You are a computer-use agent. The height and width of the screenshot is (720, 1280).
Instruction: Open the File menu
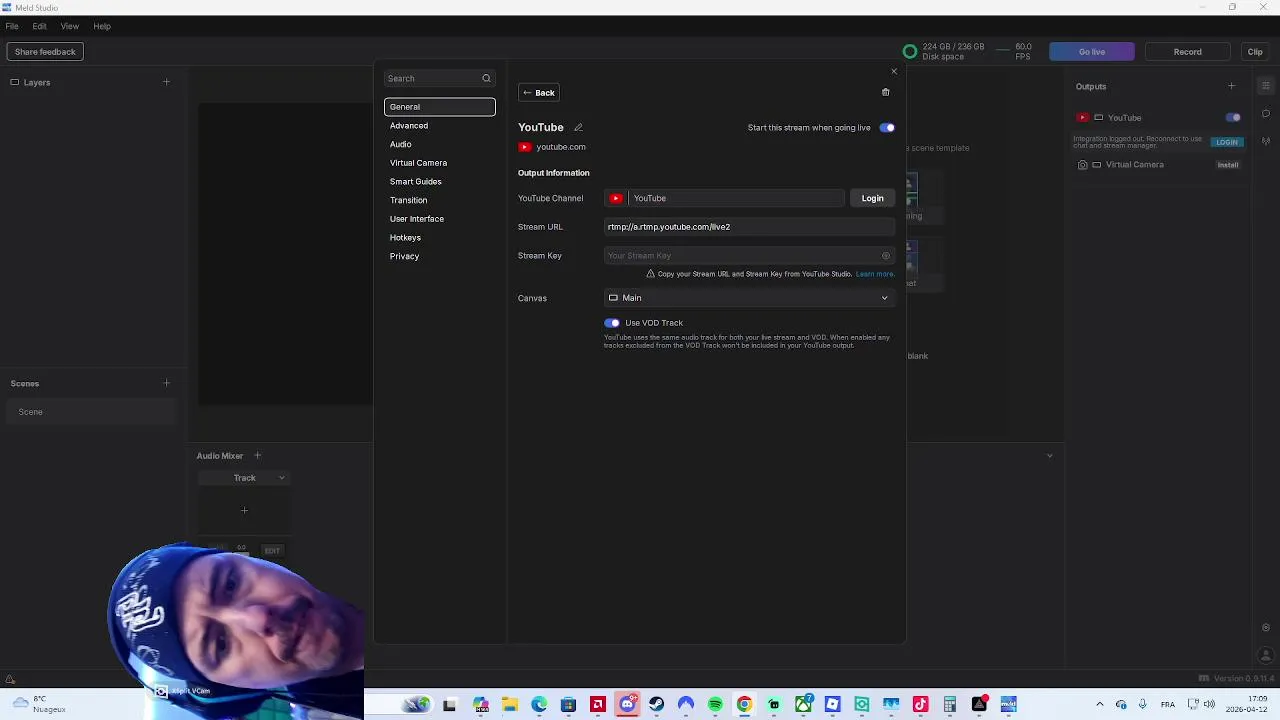point(12,26)
